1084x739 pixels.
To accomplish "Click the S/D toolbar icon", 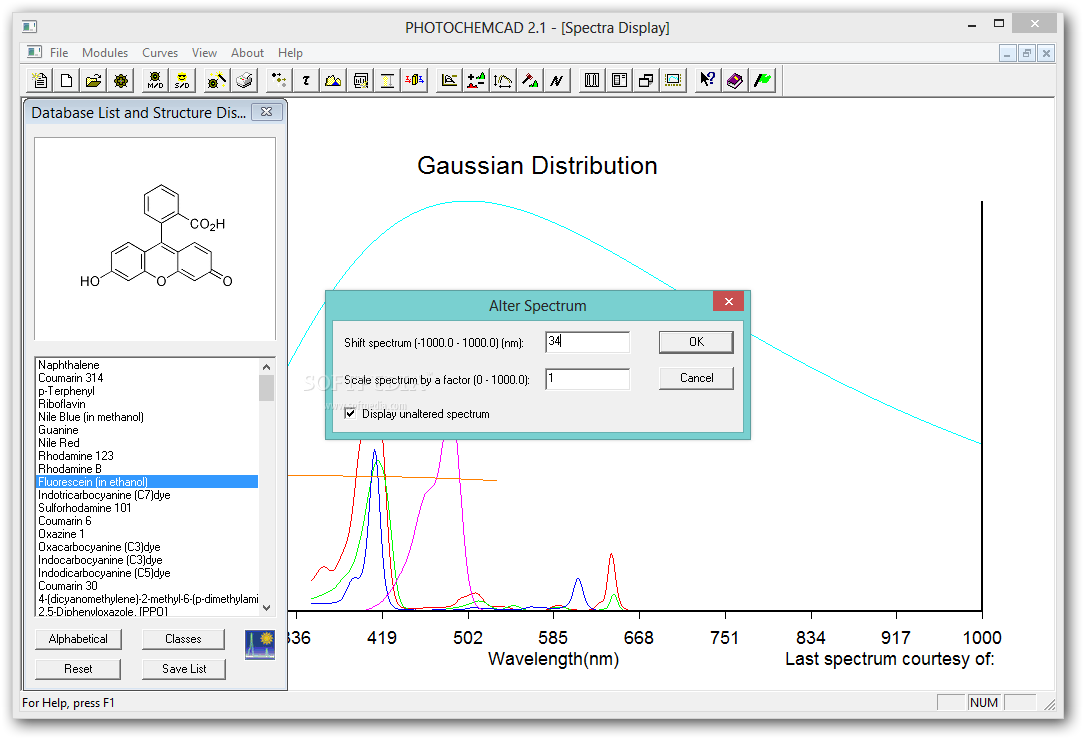I will coord(182,80).
